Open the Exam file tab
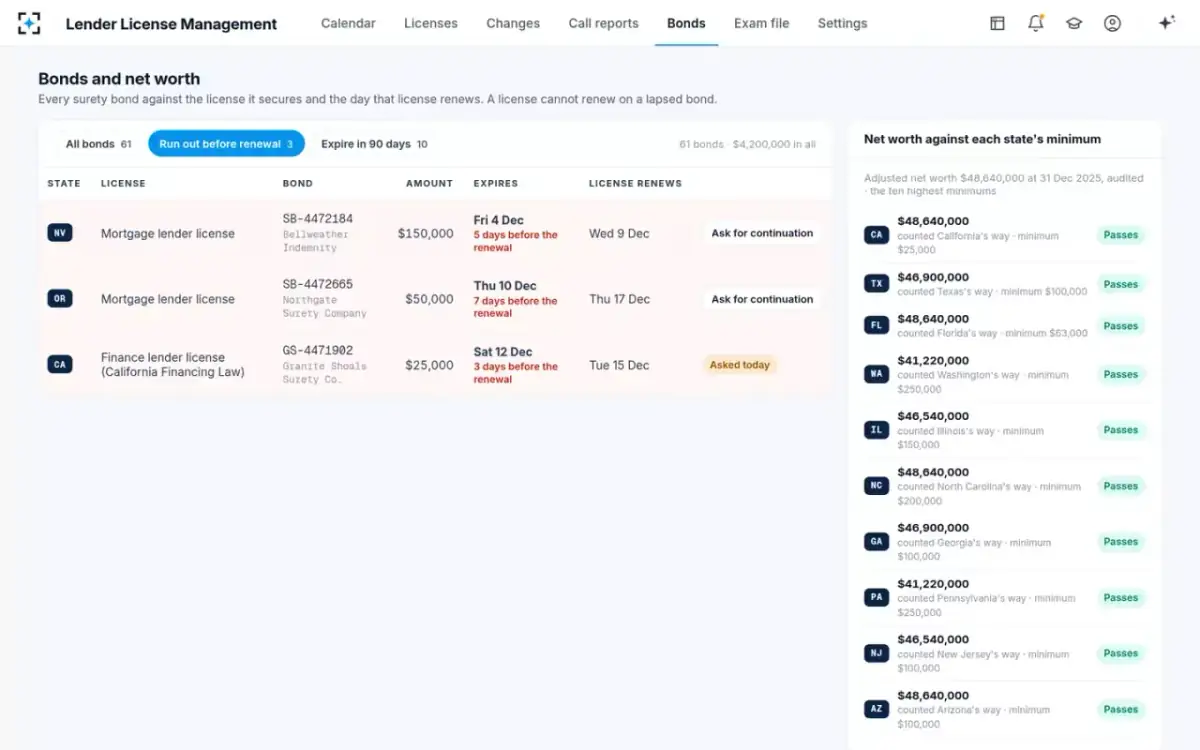This screenshot has height=750, width=1200. (761, 23)
